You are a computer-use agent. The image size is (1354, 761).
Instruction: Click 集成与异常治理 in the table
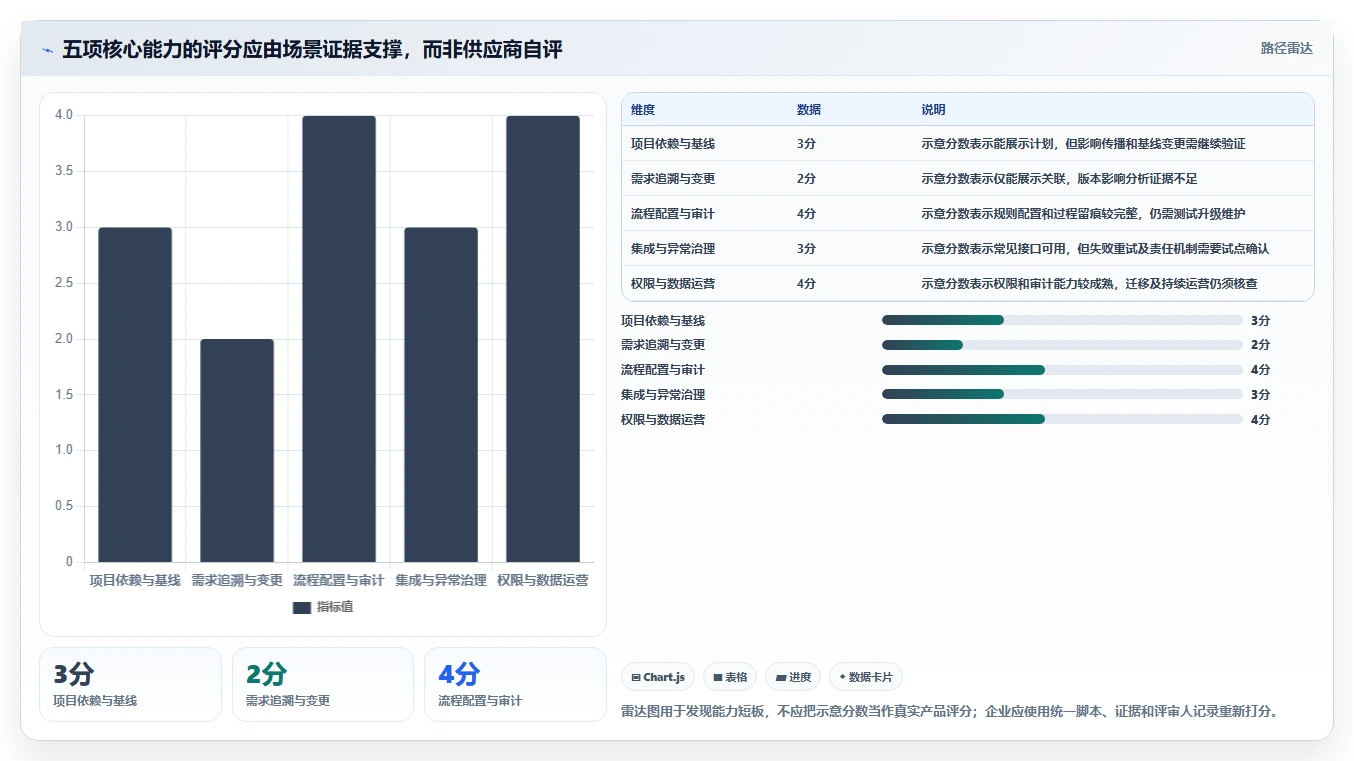pyautogui.click(x=673, y=249)
